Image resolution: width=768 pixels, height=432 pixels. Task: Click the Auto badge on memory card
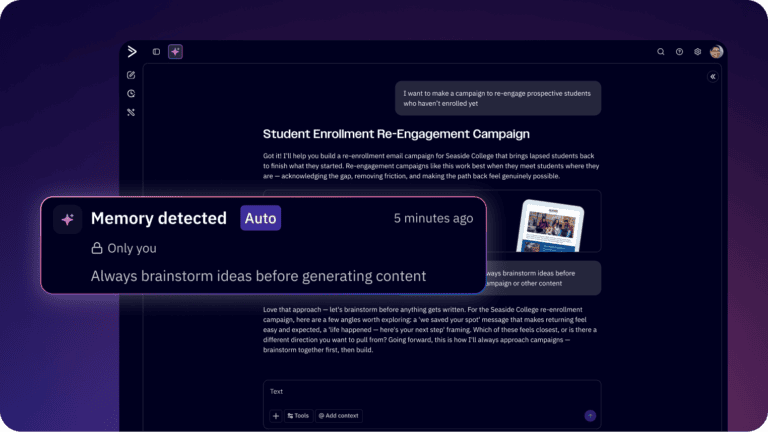[x=261, y=218]
